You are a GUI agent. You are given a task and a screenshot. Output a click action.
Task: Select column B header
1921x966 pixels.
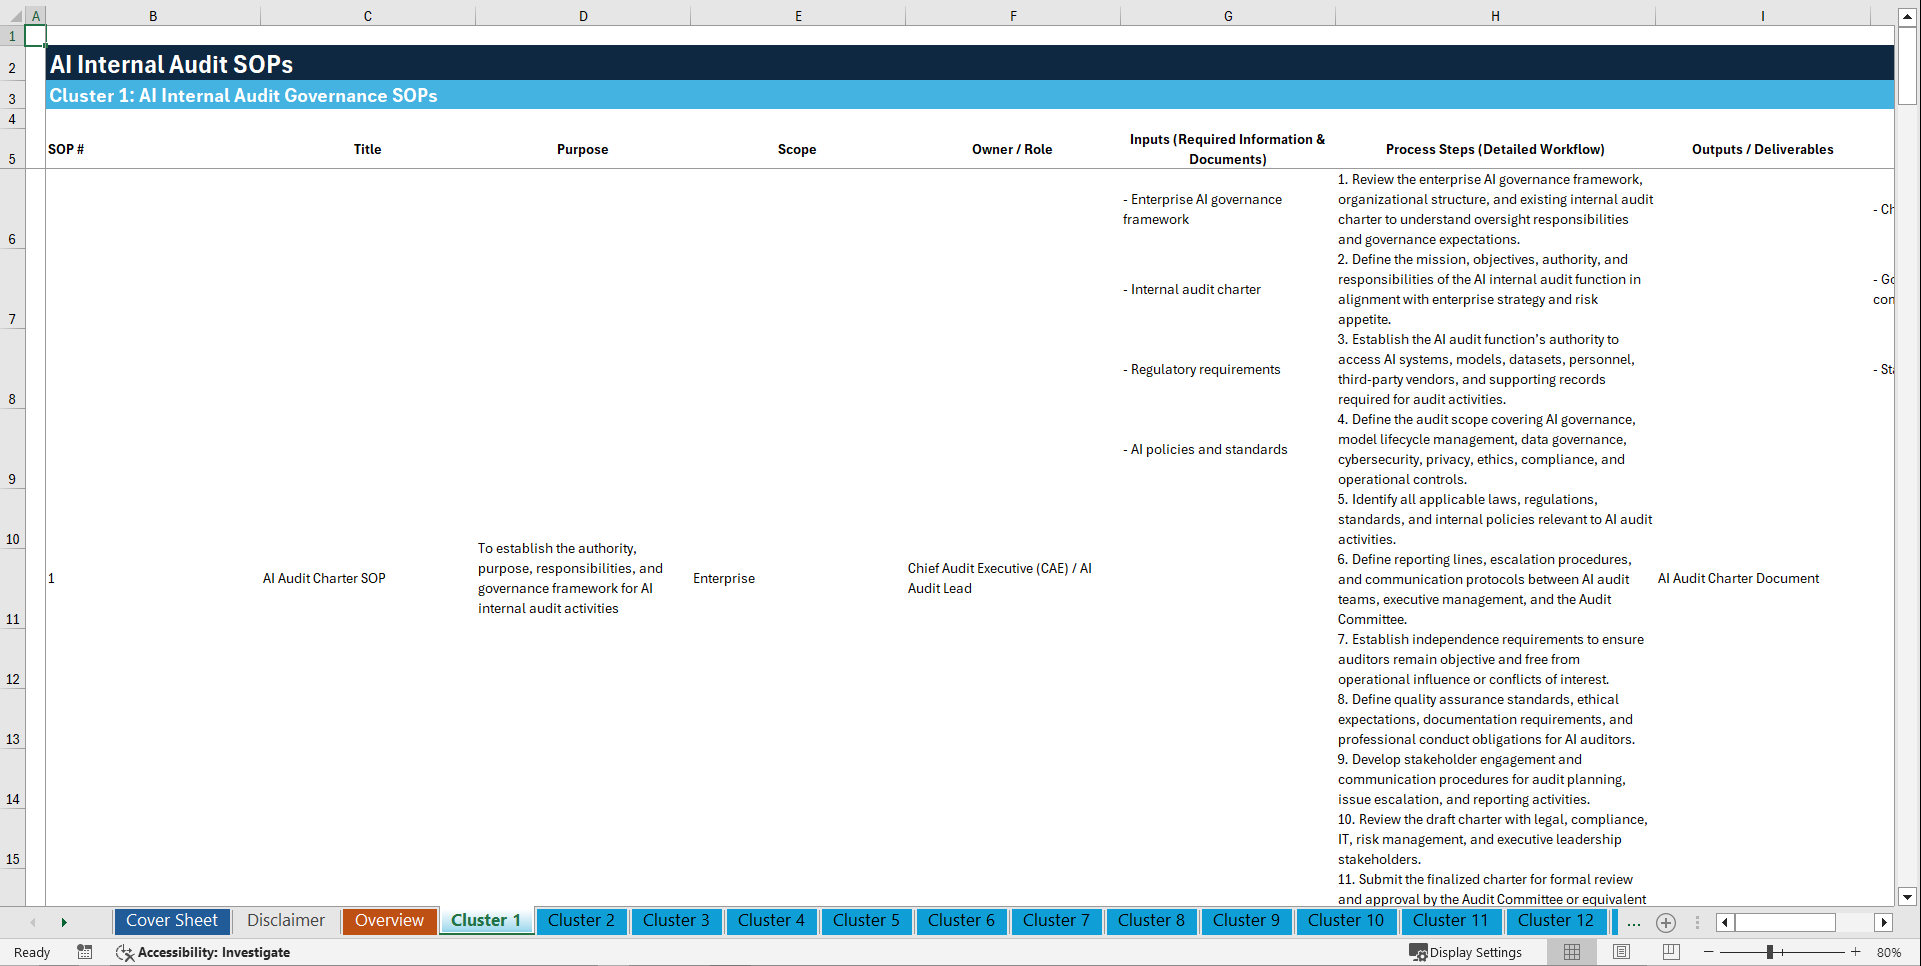coord(153,16)
